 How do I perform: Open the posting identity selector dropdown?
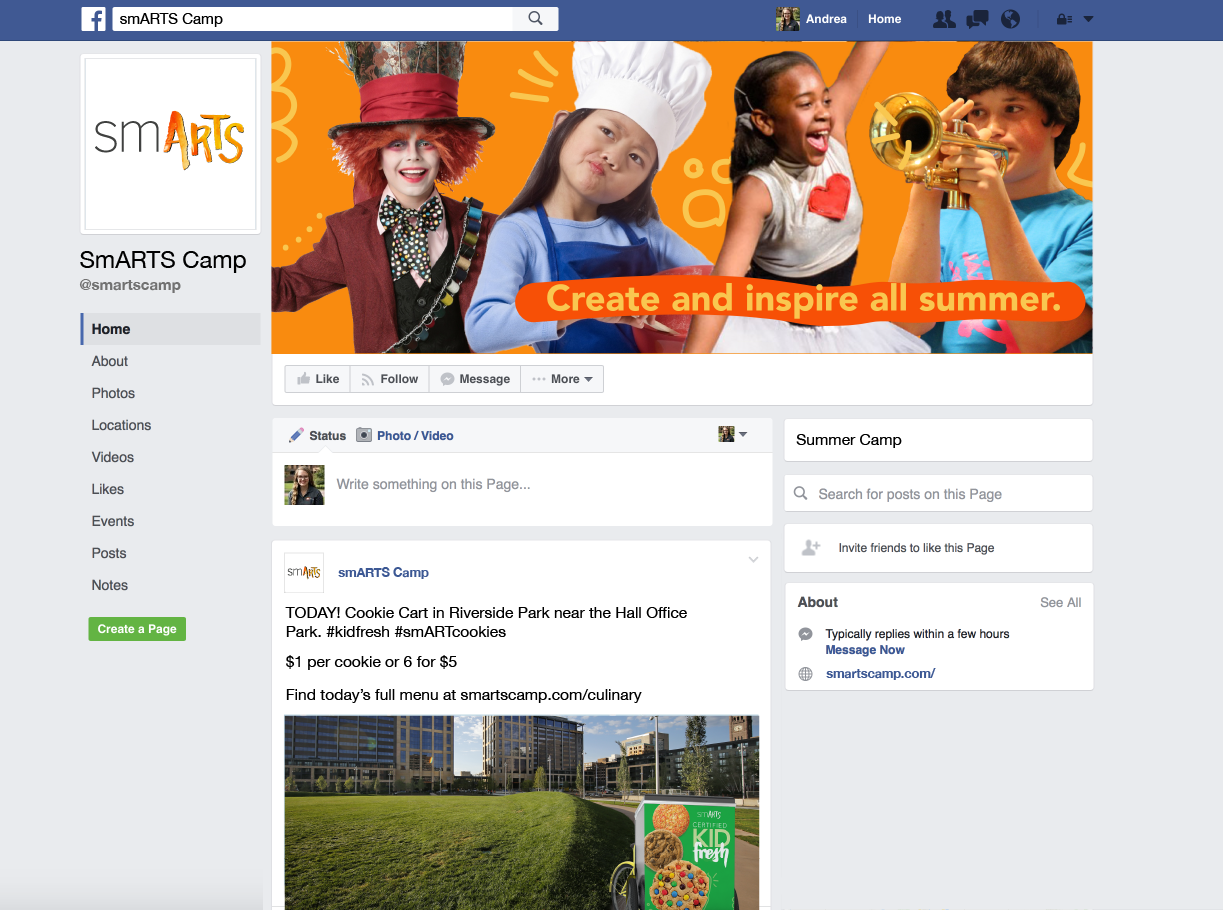pos(733,434)
